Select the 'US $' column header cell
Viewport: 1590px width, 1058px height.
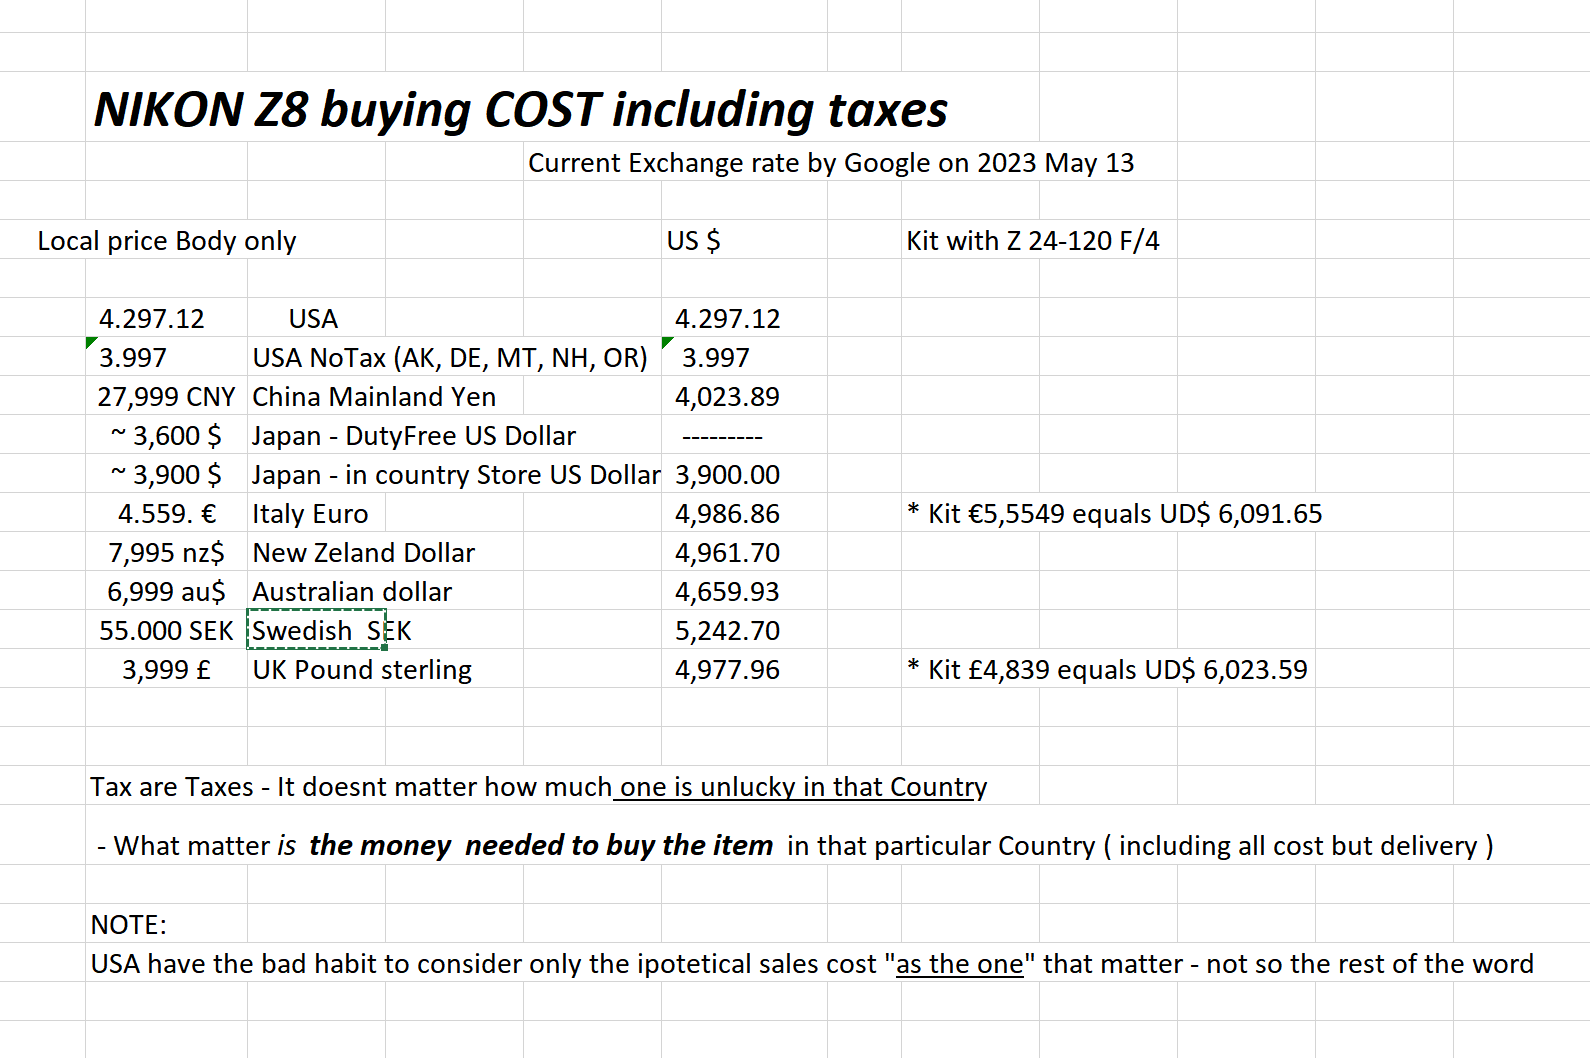click(693, 241)
